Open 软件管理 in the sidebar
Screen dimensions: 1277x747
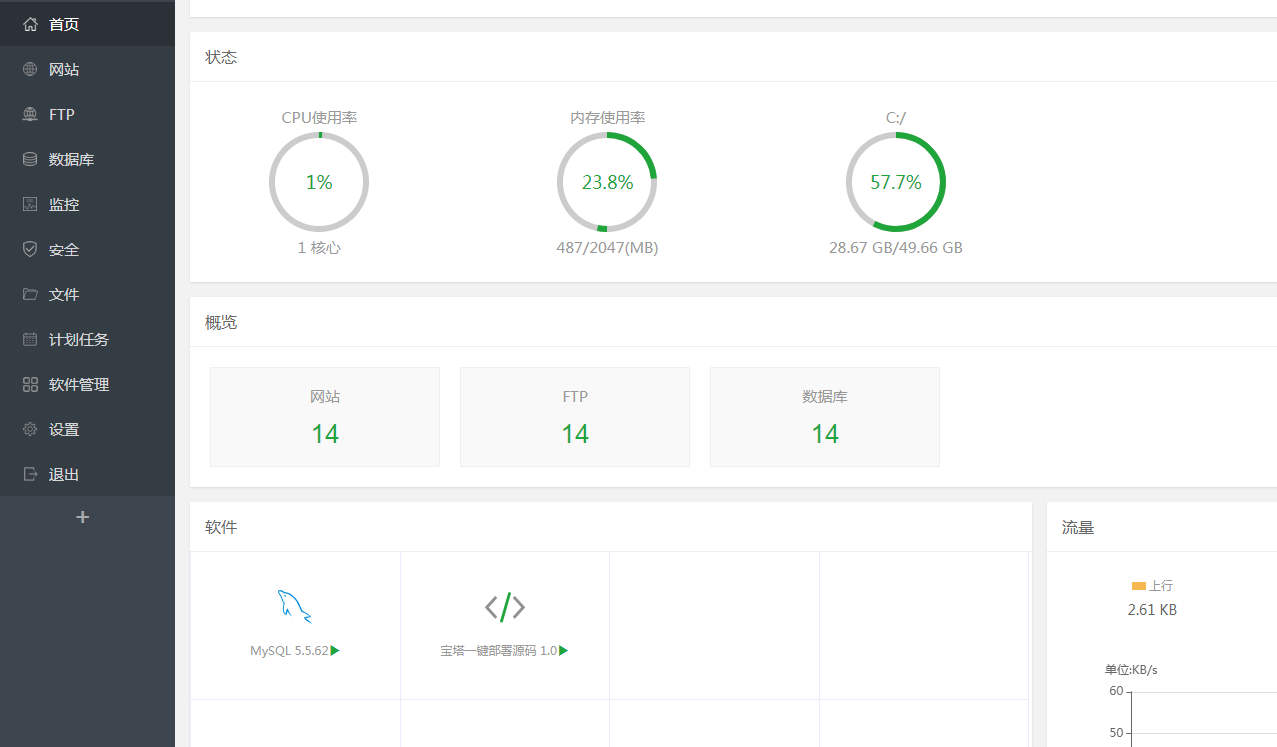point(87,384)
